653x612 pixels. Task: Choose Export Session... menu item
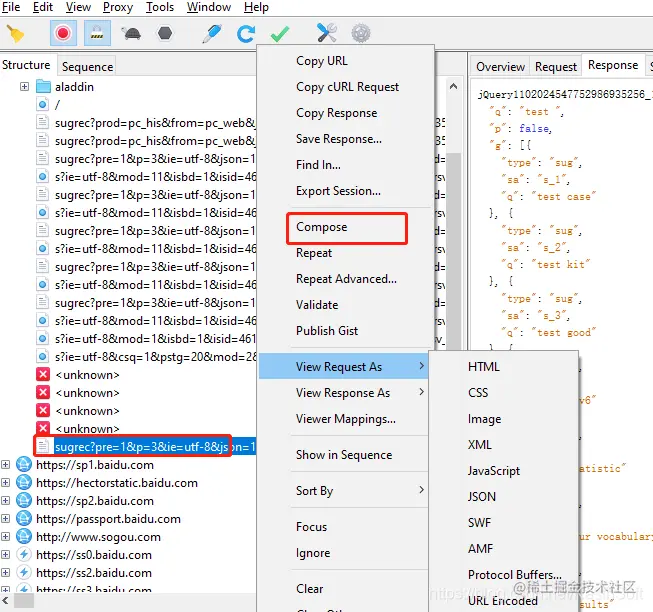[x=338, y=191]
